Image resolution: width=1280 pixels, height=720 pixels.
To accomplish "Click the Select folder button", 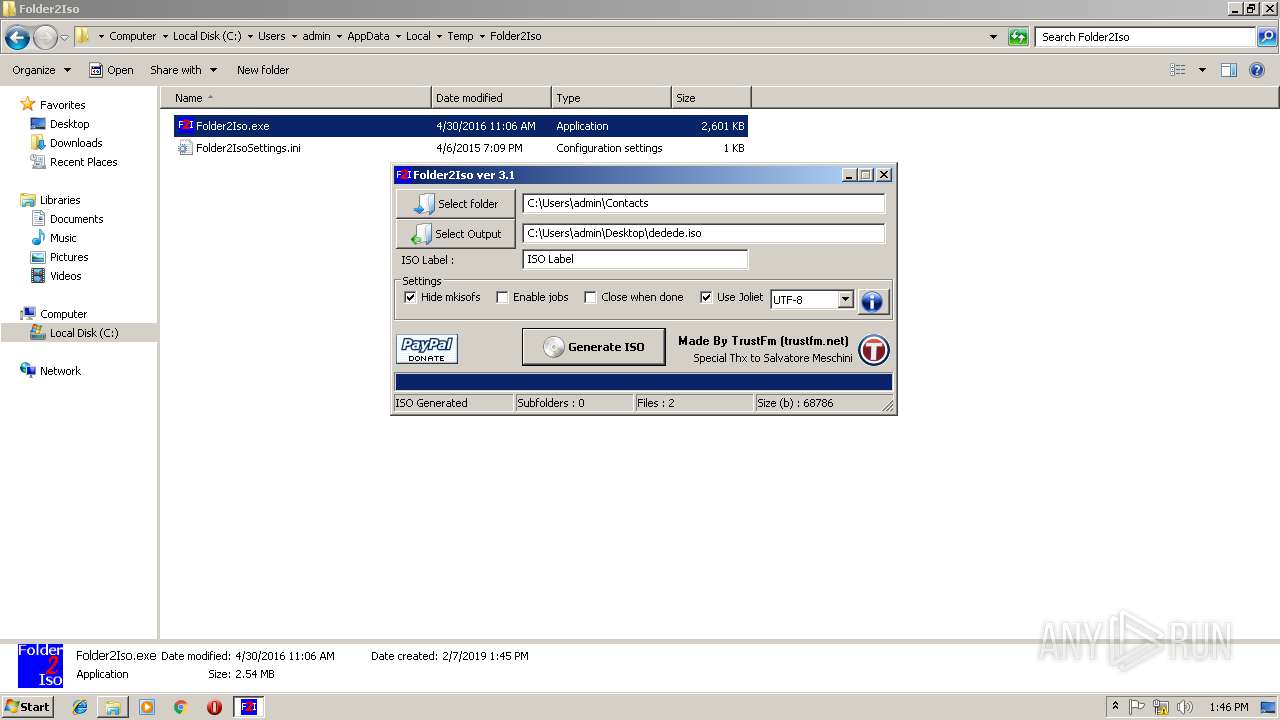I will (456, 203).
